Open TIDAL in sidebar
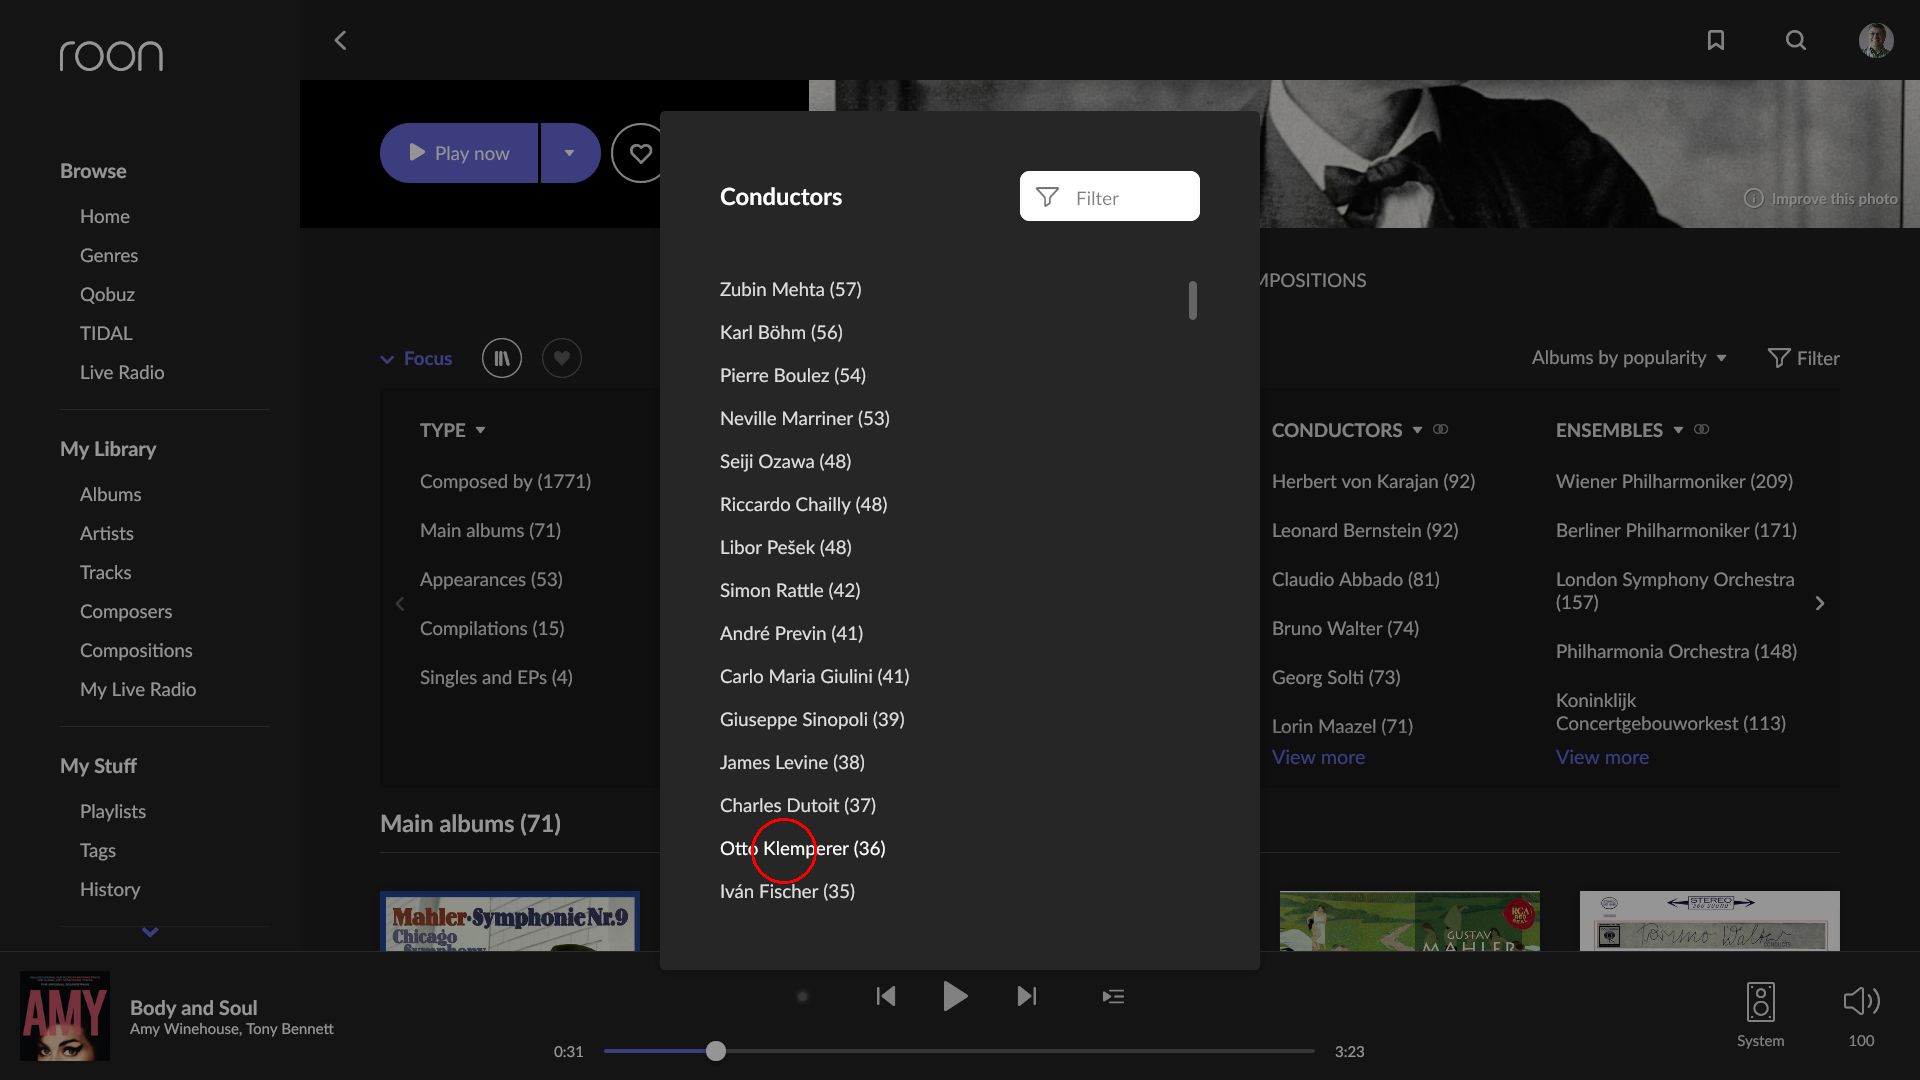Screen dimensions: 1920x1080 coord(106,333)
